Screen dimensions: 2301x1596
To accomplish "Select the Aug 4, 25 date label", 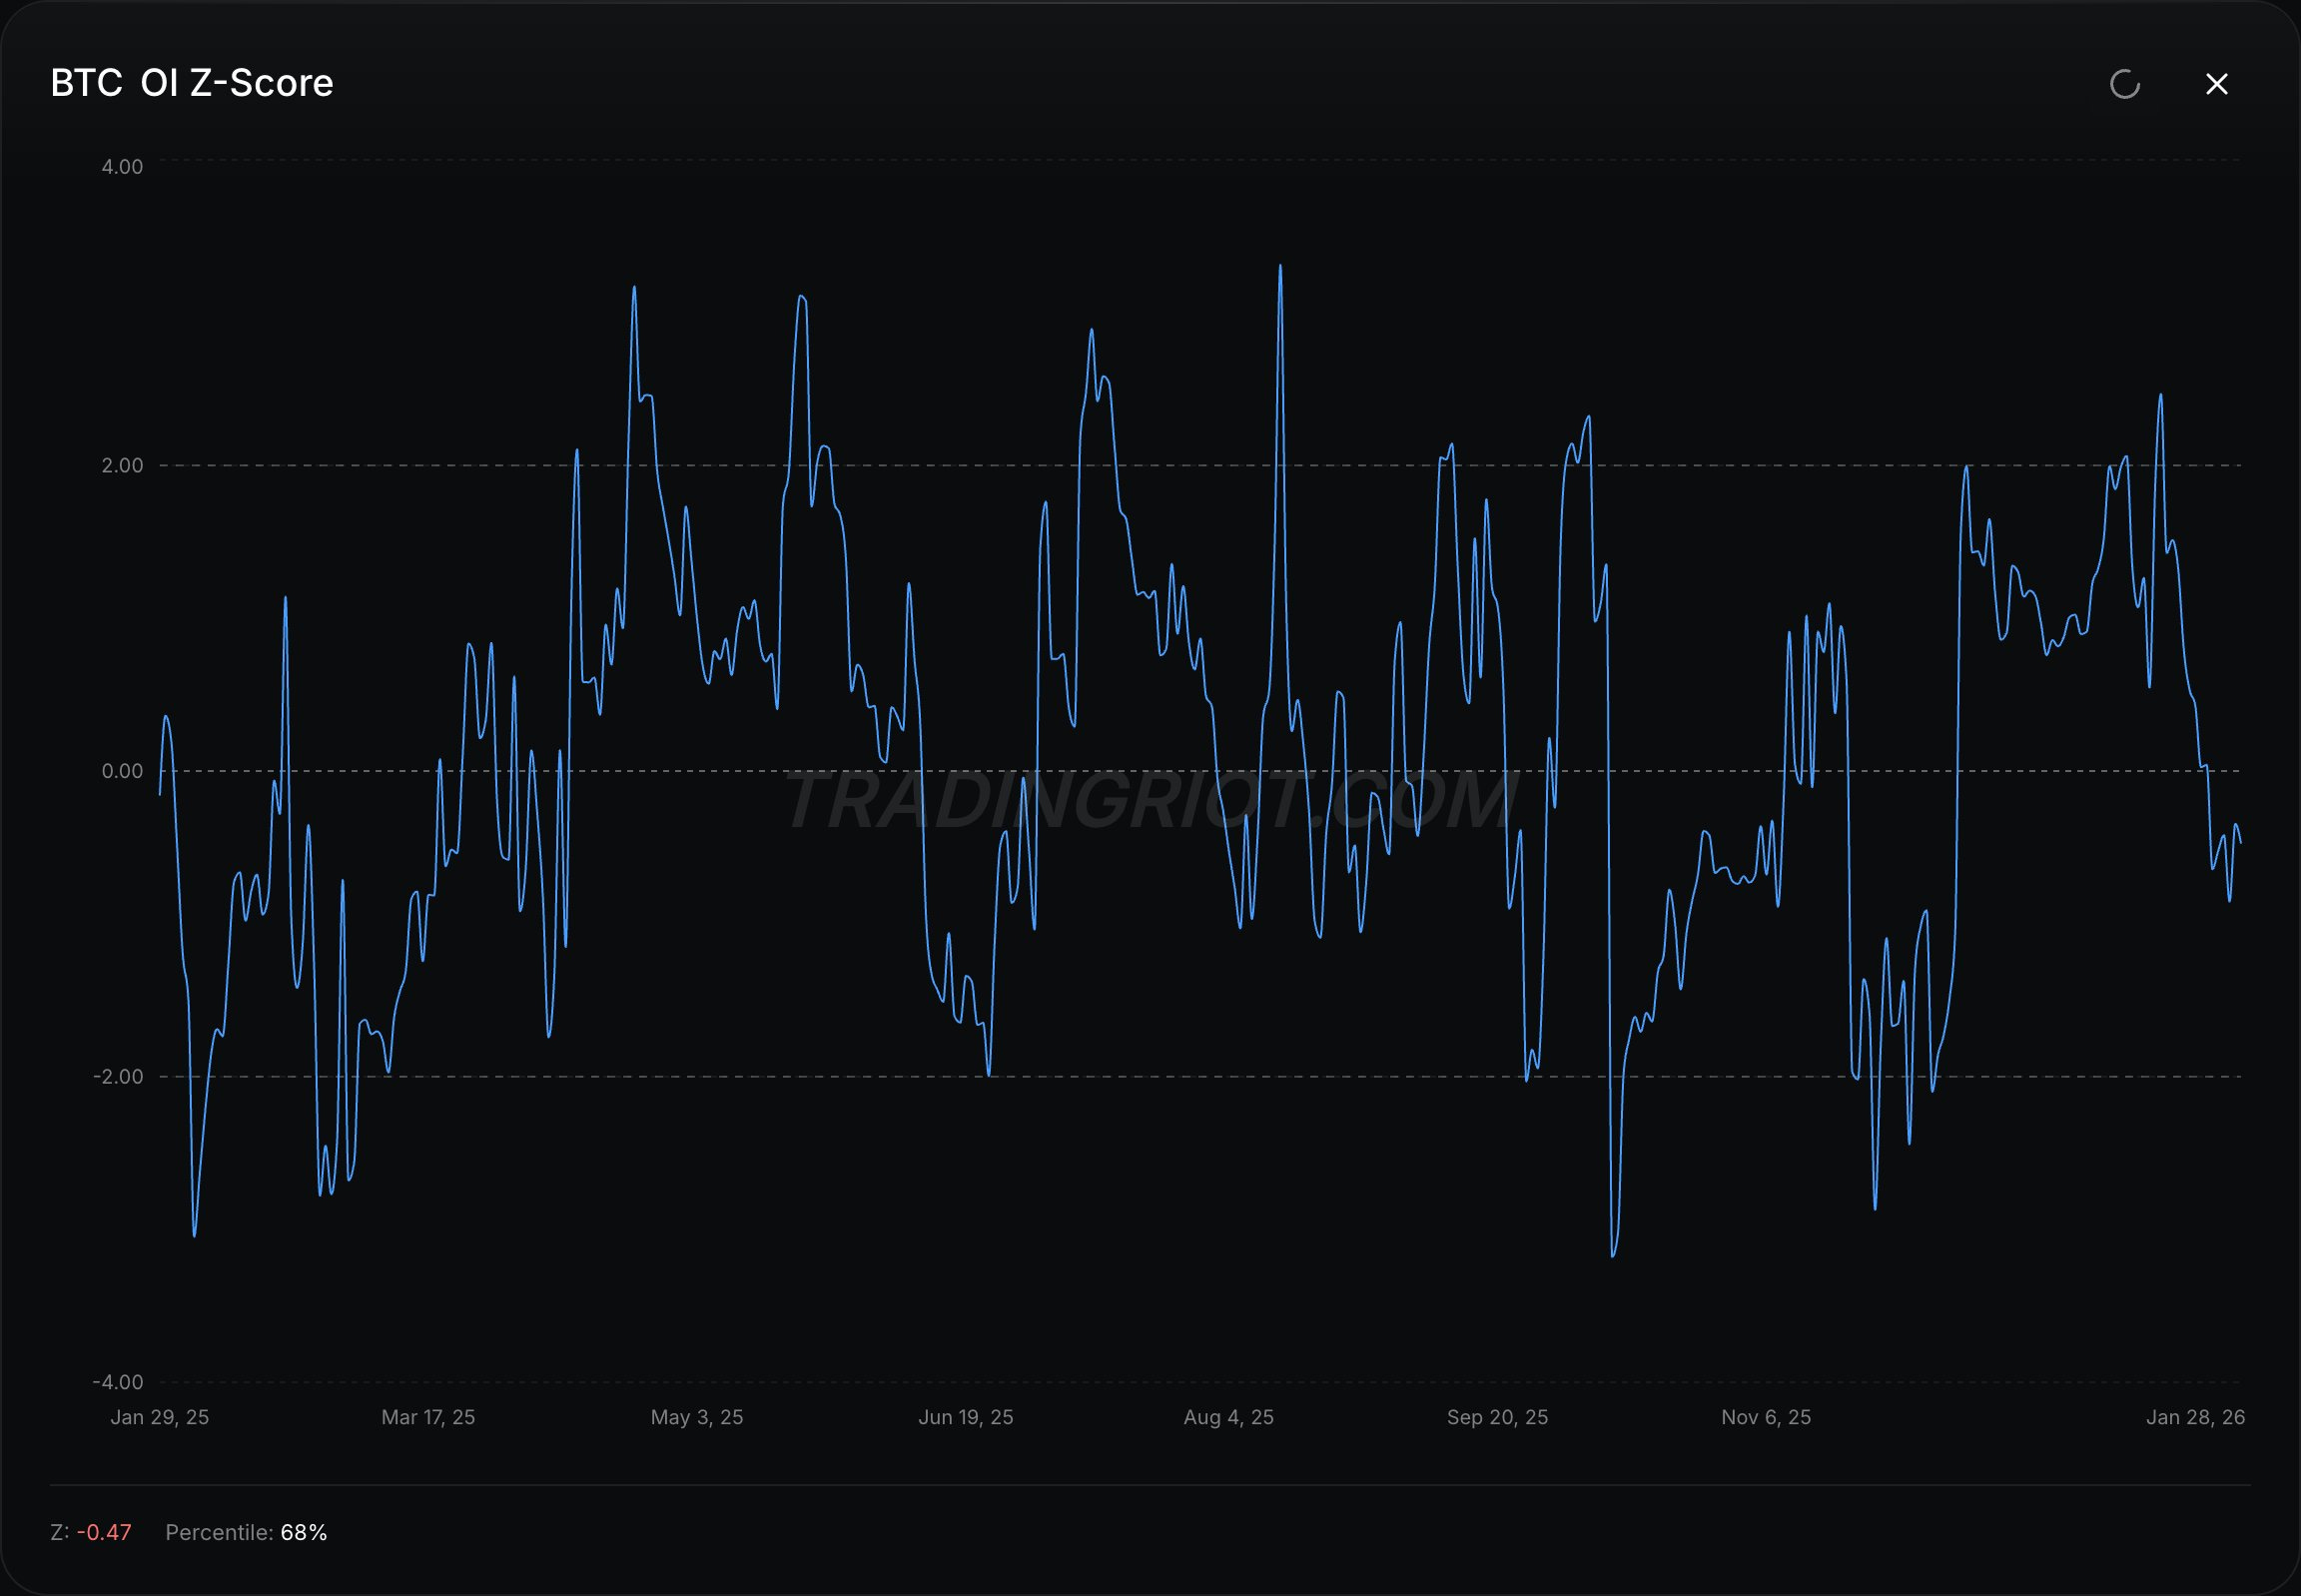I will pyautogui.click(x=1228, y=1417).
